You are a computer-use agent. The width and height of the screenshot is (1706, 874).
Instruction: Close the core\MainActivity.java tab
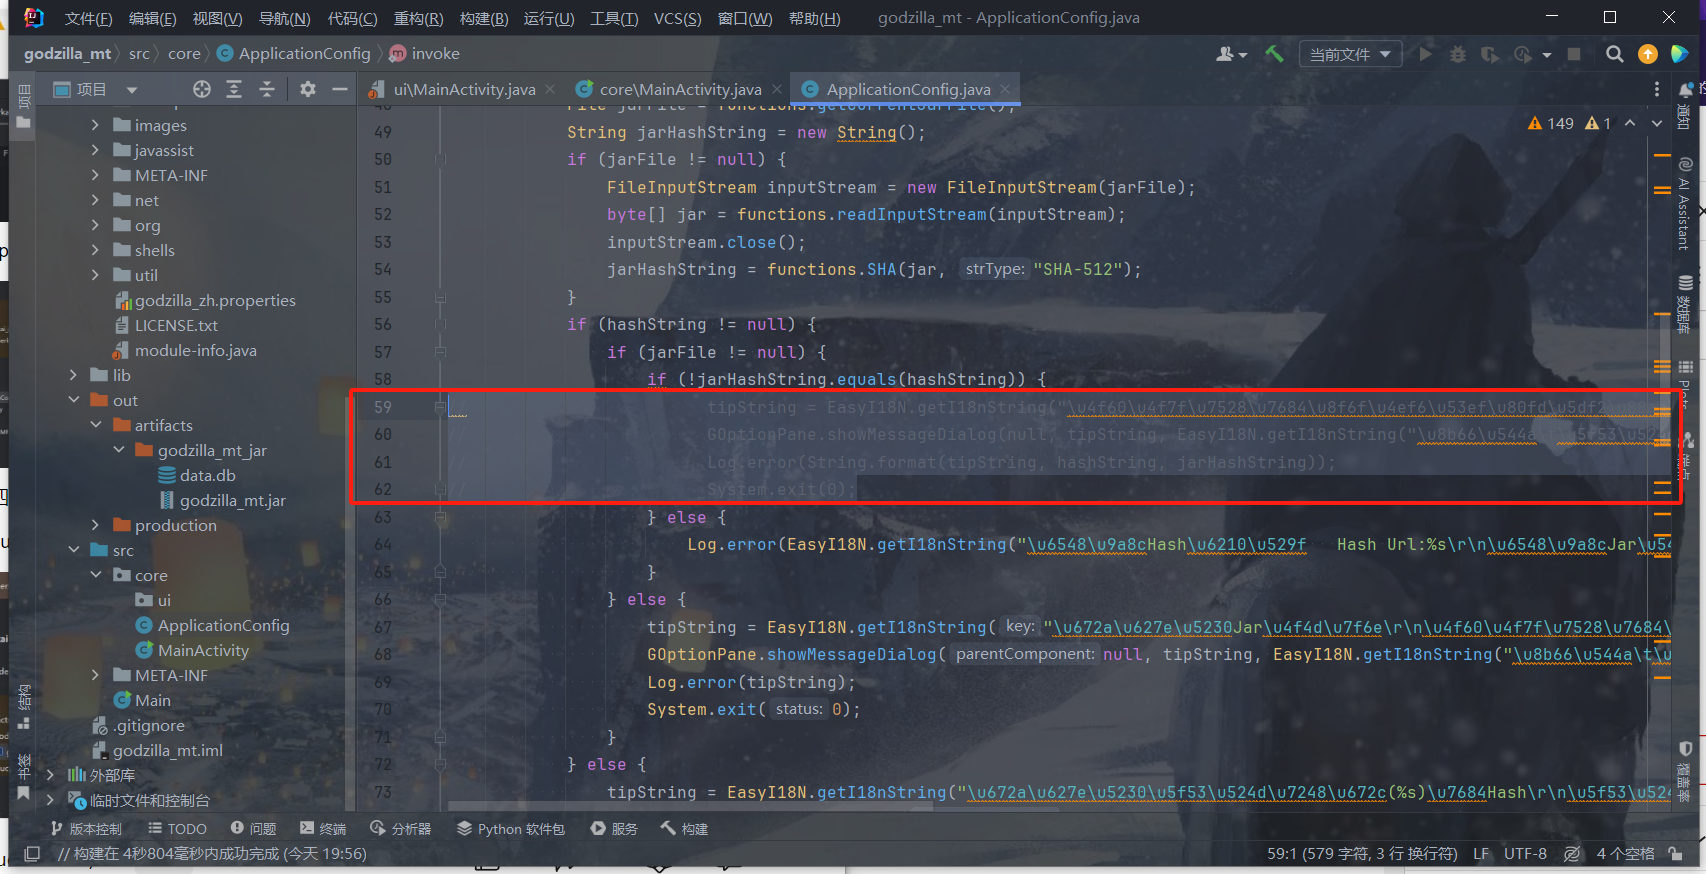point(777,89)
